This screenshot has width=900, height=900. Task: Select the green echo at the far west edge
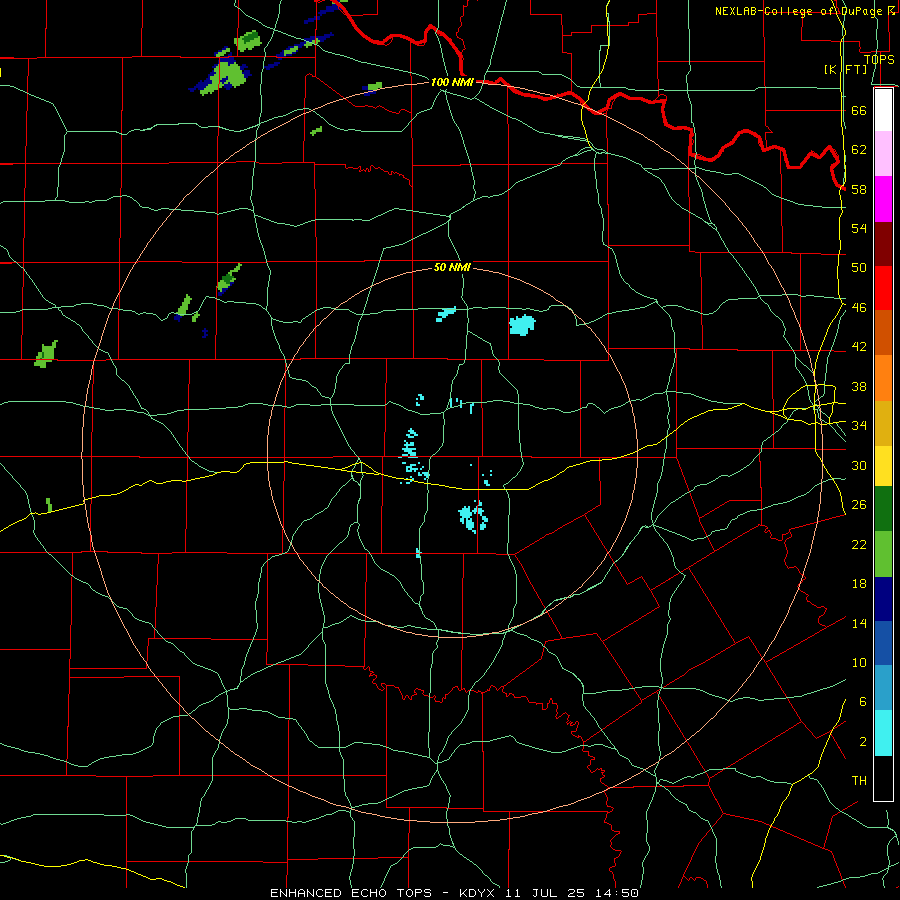pyautogui.click(x=46, y=354)
